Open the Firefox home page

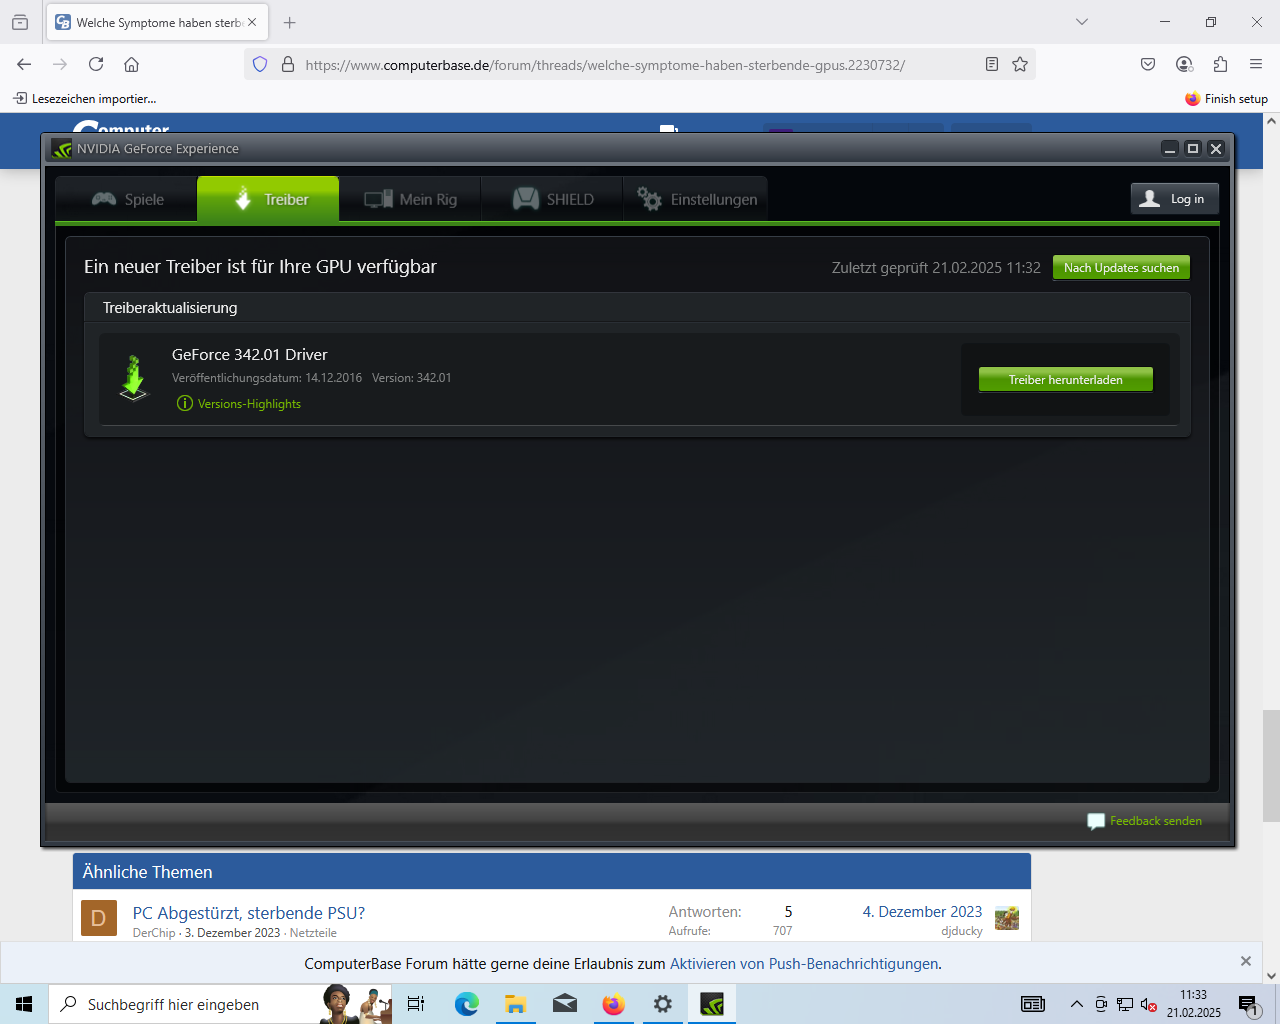pos(131,64)
